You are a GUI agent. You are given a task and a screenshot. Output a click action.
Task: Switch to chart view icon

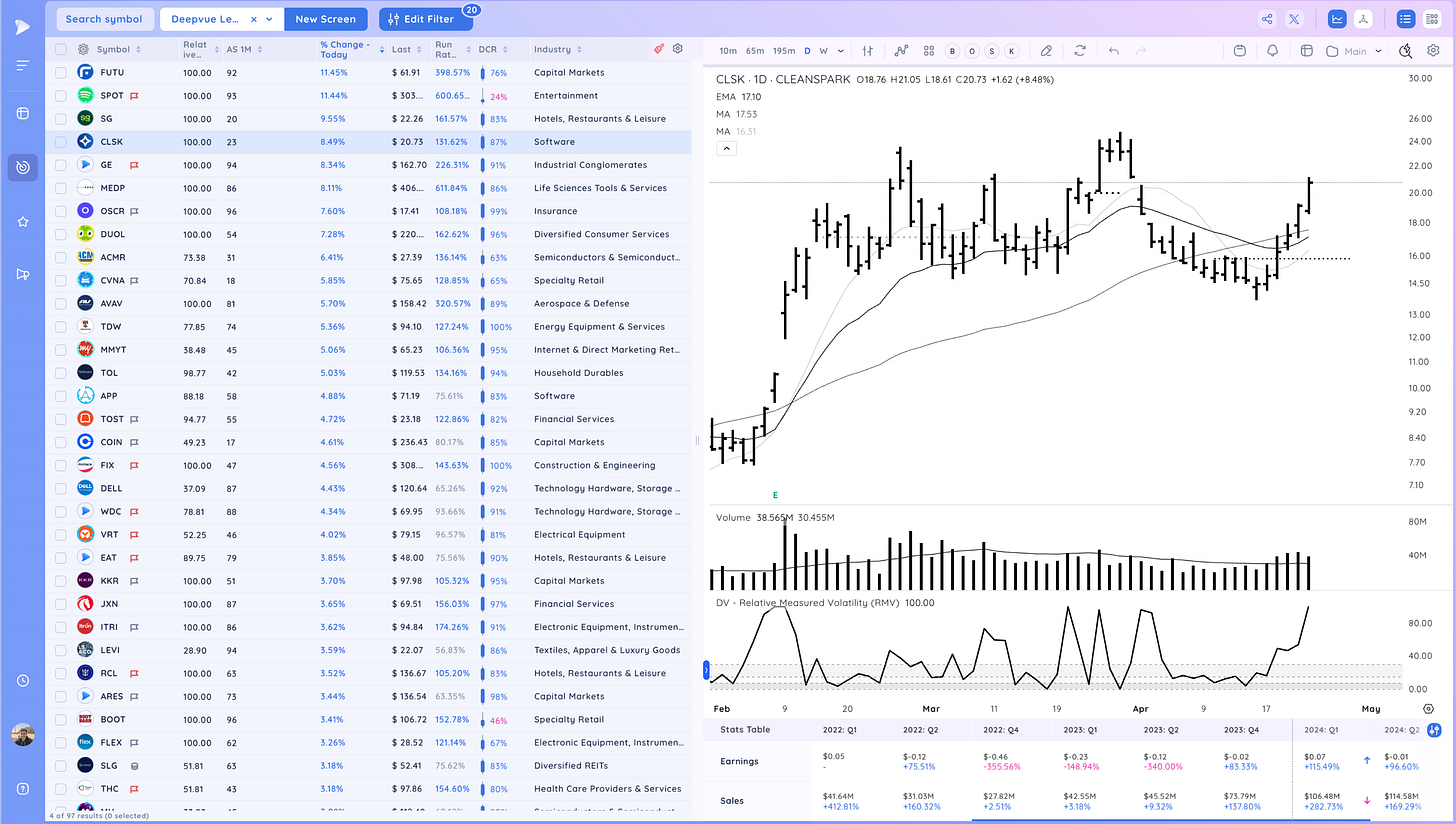click(1337, 19)
